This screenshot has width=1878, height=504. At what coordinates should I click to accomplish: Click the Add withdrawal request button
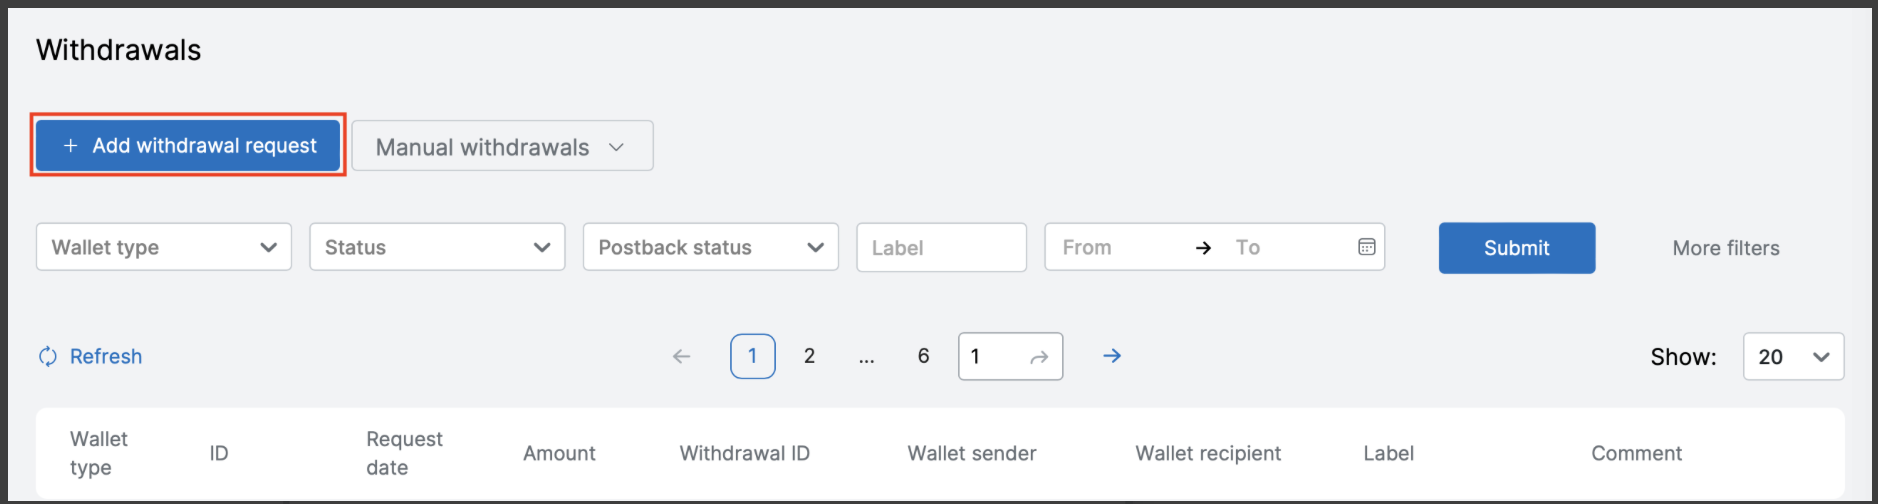coord(189,146)
